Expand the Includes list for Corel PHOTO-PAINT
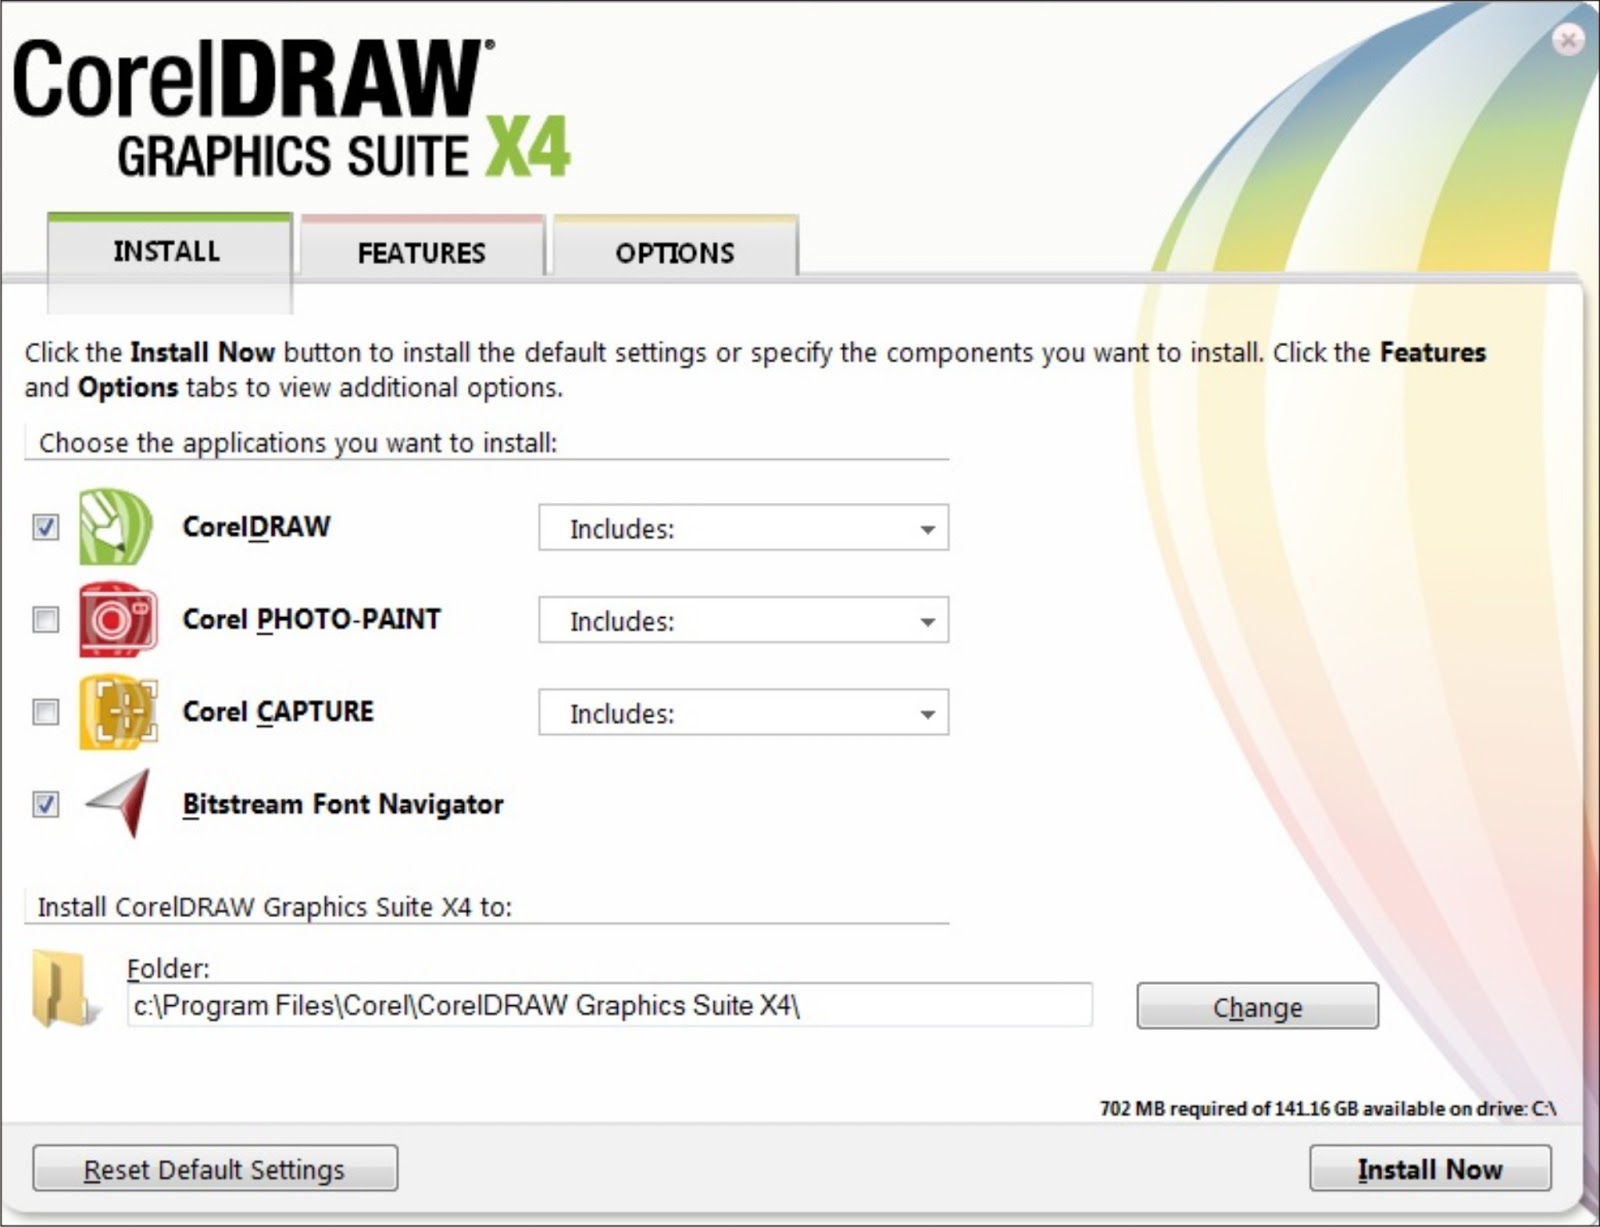This screenshot has width=1600, height=1227. [927, 620]
